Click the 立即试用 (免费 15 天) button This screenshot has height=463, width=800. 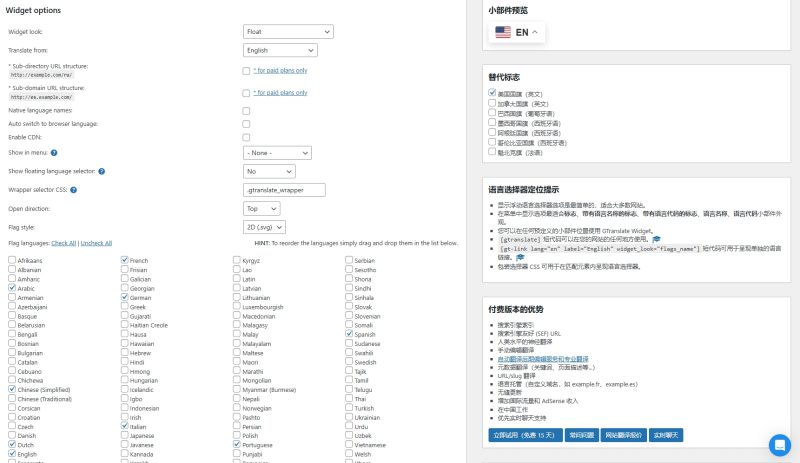tap(525, 435)
